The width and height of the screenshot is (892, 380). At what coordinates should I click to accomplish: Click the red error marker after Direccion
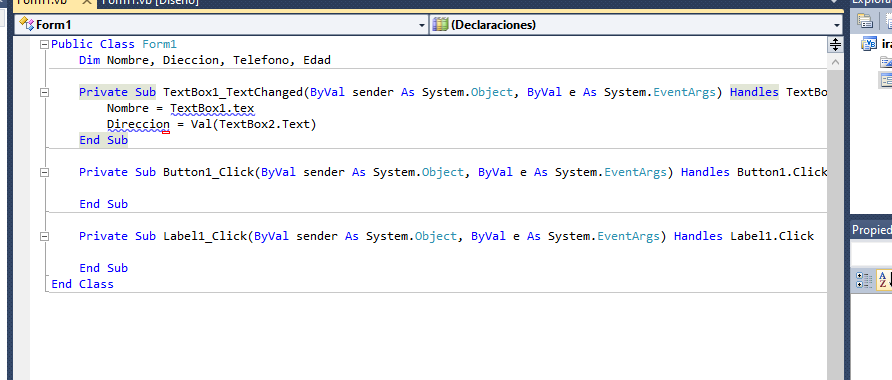pos(166,132)
